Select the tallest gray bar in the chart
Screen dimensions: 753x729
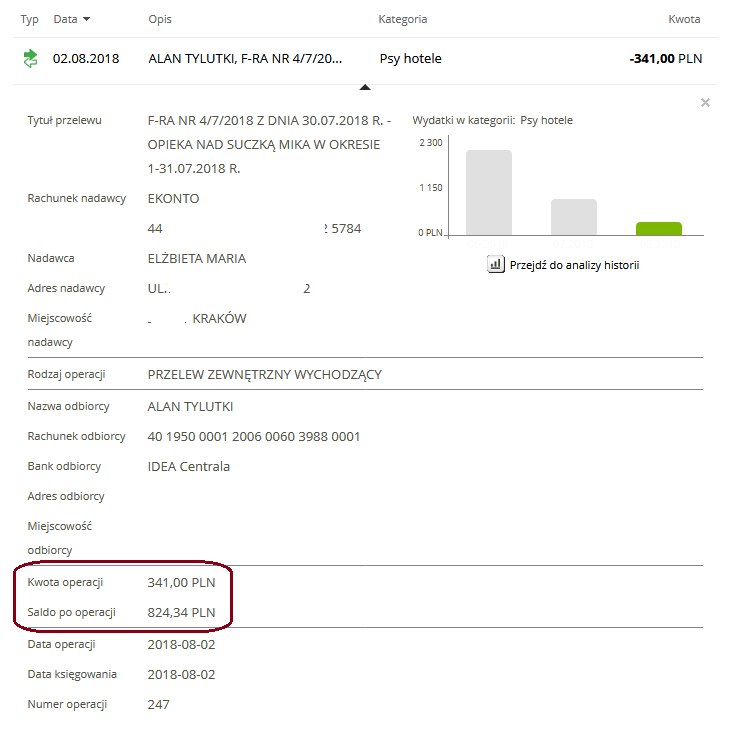(488, 192)
